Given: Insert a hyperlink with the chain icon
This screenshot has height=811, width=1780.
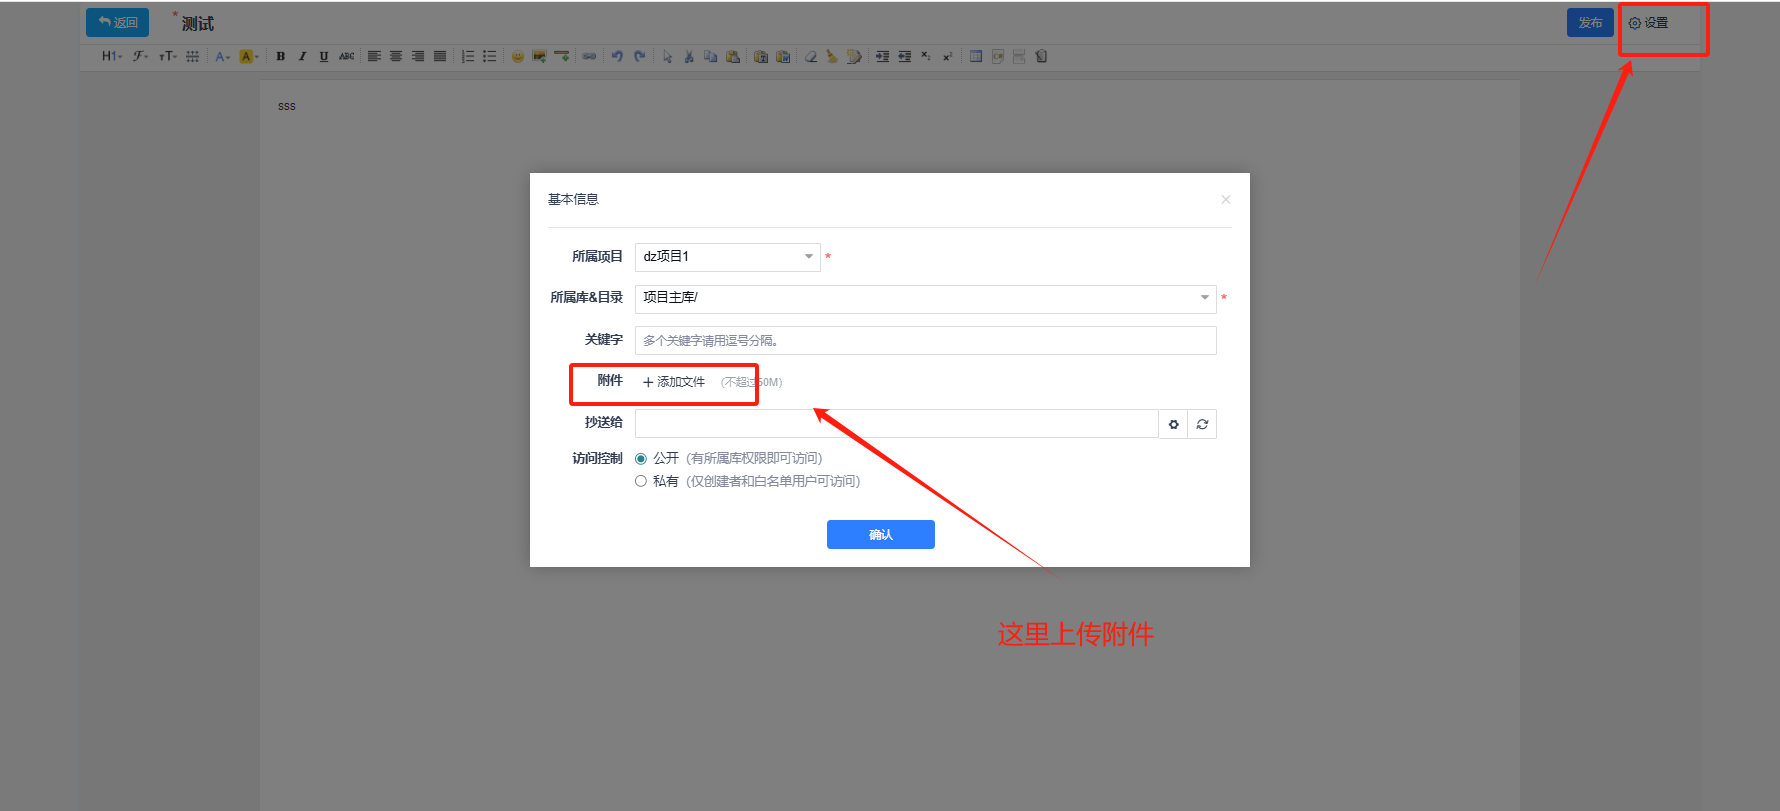Looking at the screenshot, I should click(590, 57).
